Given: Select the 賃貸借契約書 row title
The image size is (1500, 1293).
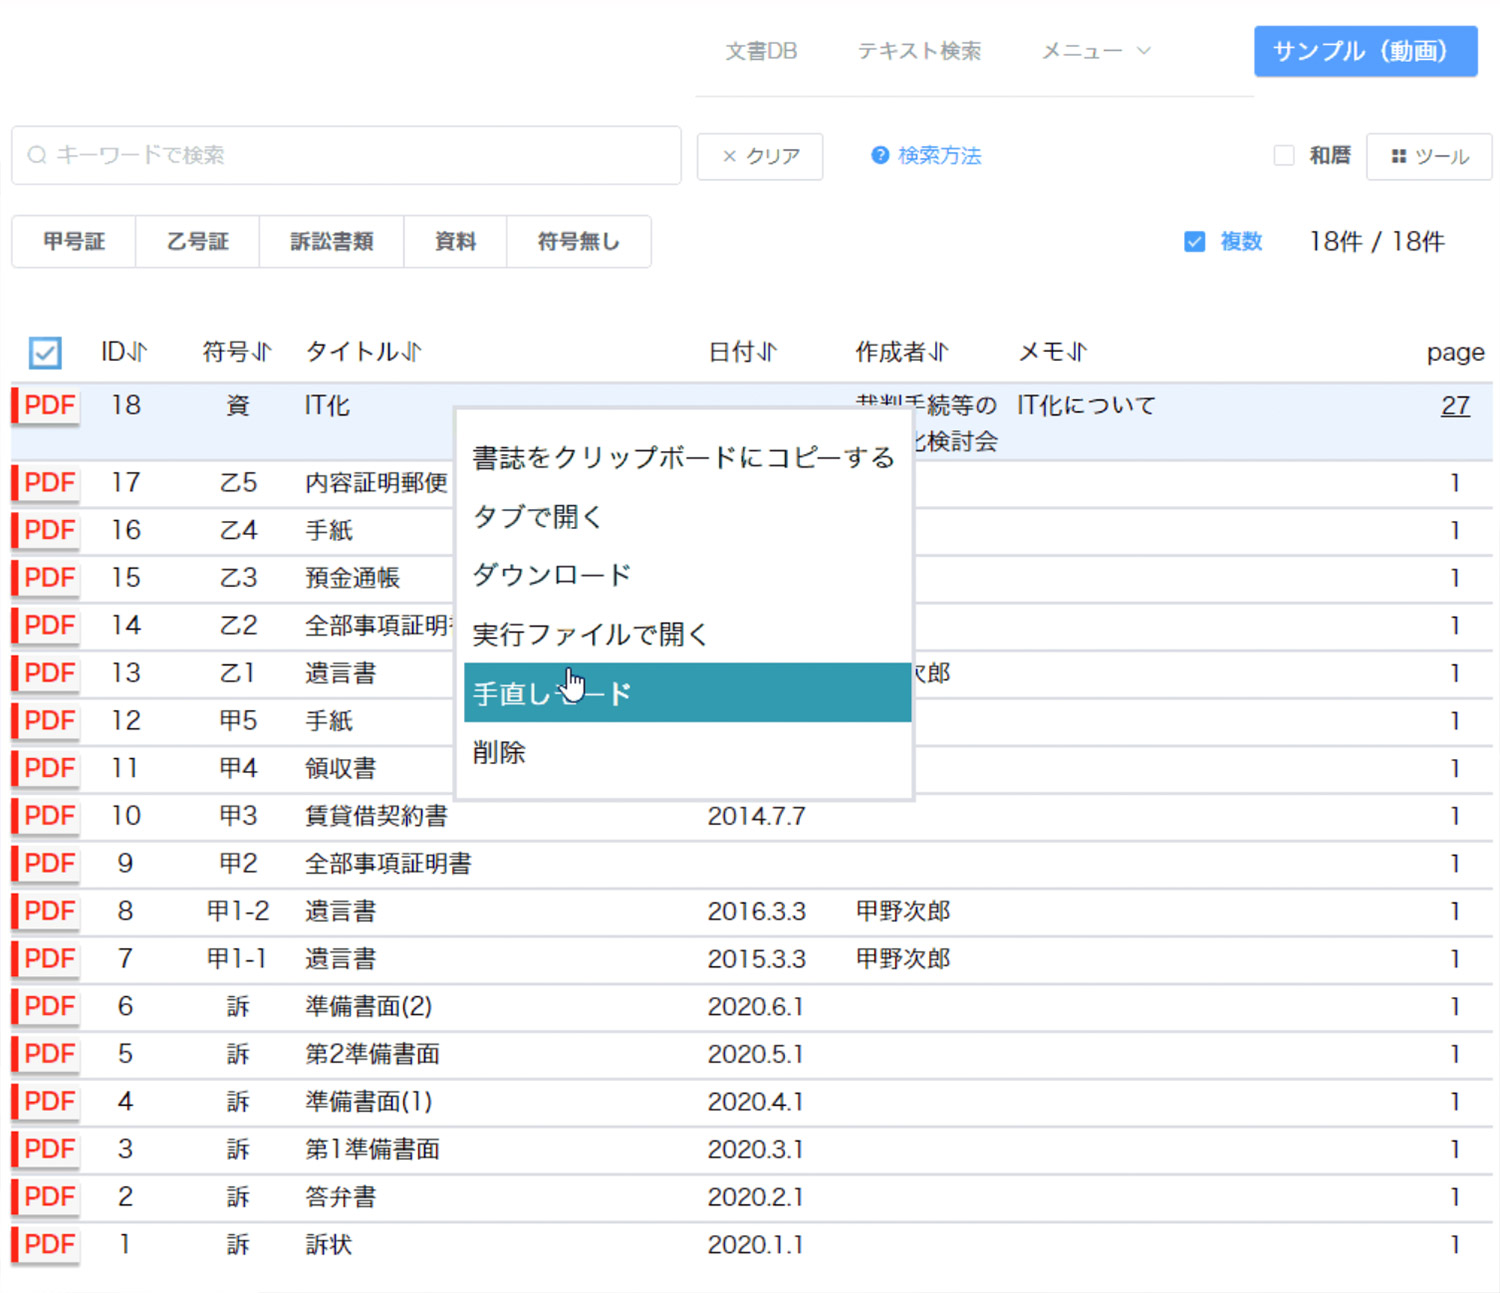Looking at the screenshot, I should click(x=376, y=816).
